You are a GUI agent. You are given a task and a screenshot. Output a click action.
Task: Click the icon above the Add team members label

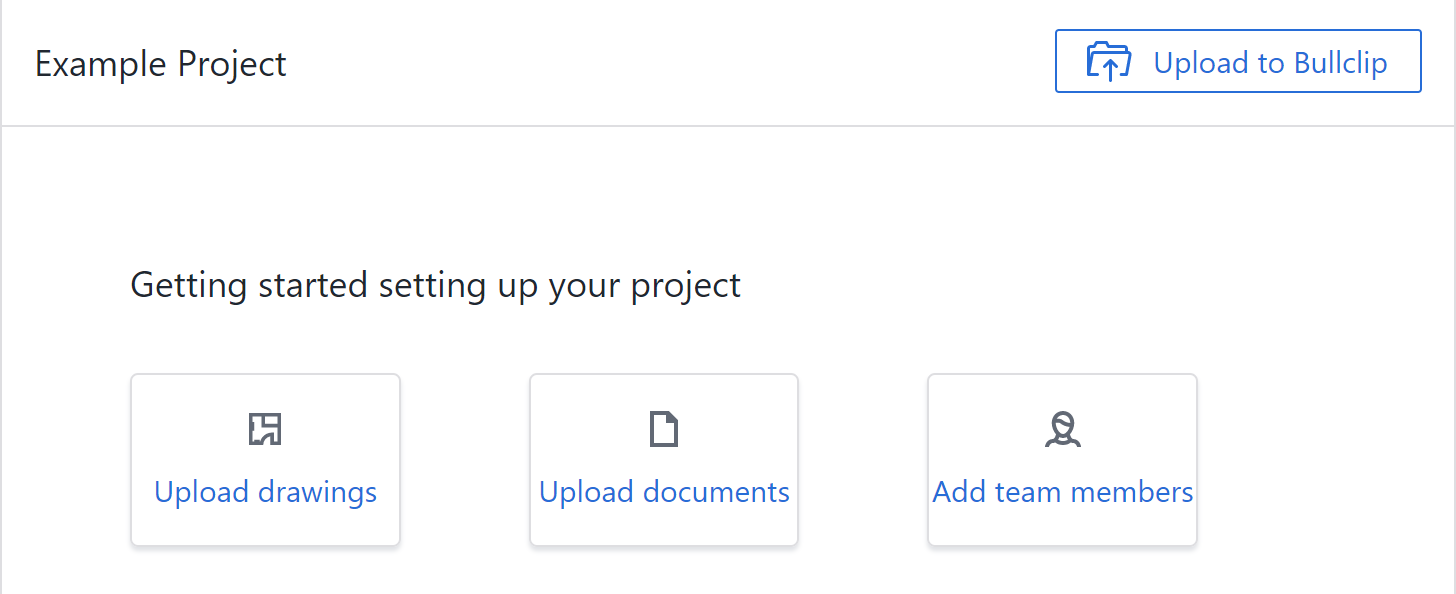click(x=1062, y=429)
